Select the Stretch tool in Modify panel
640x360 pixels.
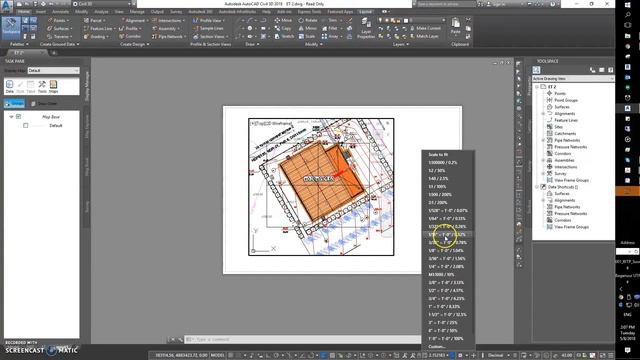[x=284, y=37]
